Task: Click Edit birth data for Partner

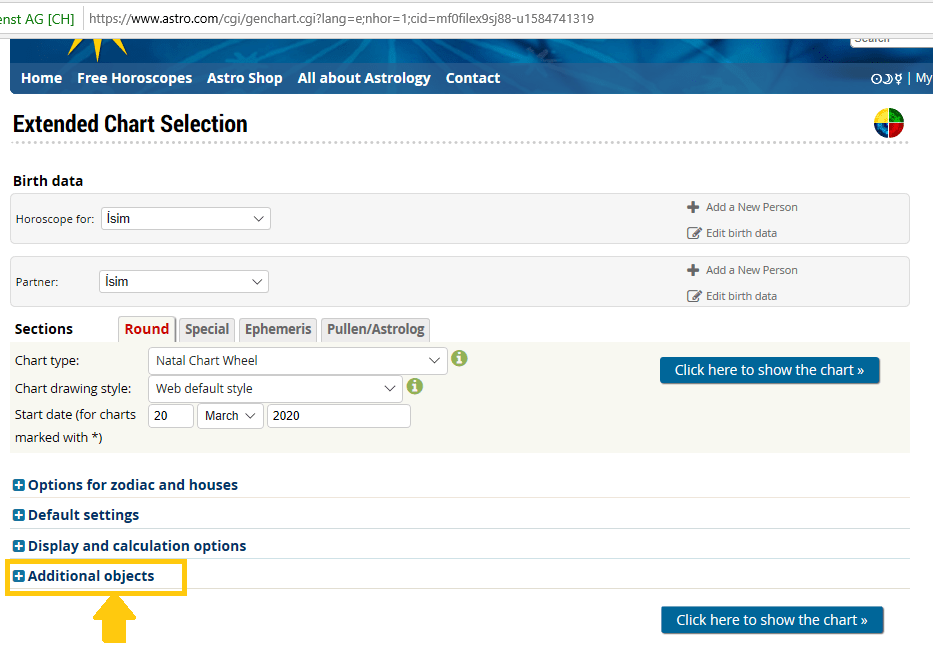Action: pyautogui.click(x=741, y=296)
